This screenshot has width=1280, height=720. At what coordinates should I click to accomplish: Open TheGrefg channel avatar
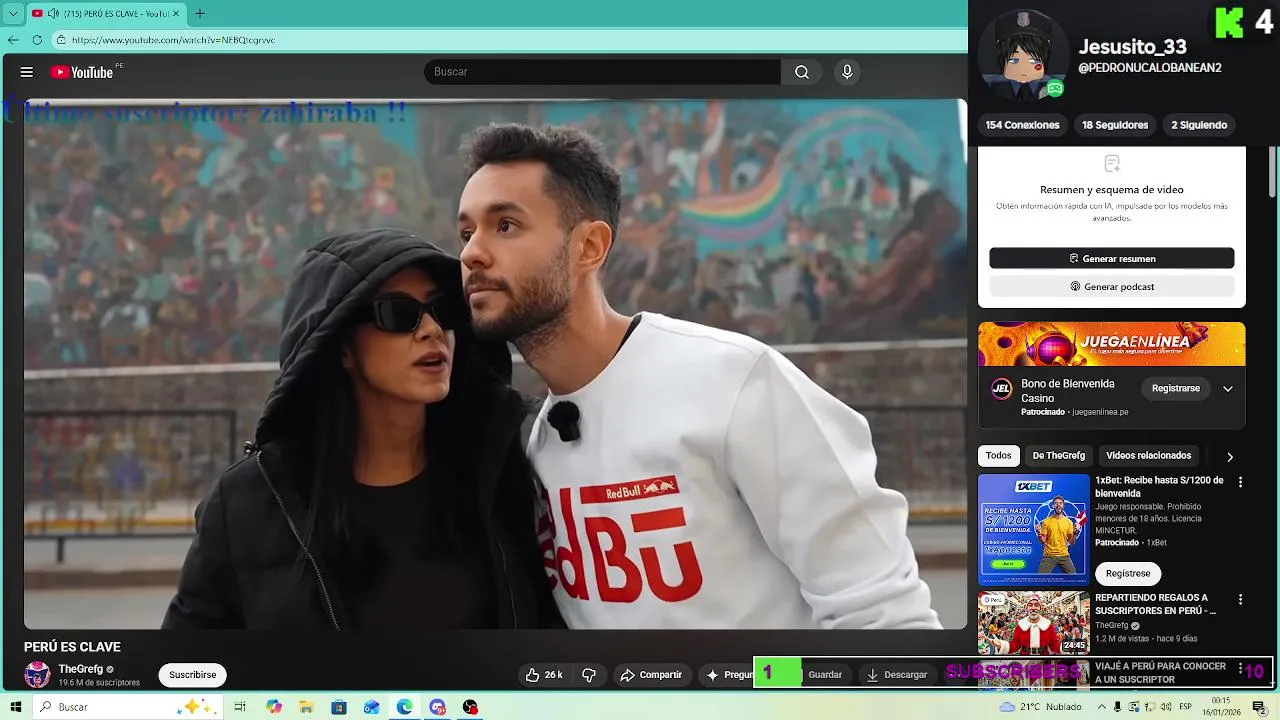(x=37, y=675)
